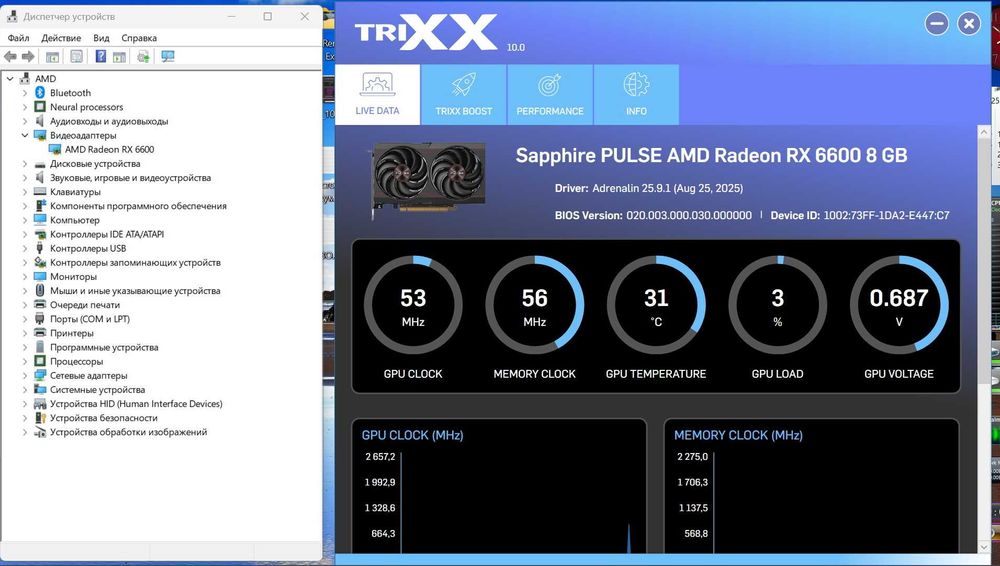Click the Properties sheet toolbar icon
Image resolution: width=1000 pixels, height=566 pixels.
click(x=77, y=57)
